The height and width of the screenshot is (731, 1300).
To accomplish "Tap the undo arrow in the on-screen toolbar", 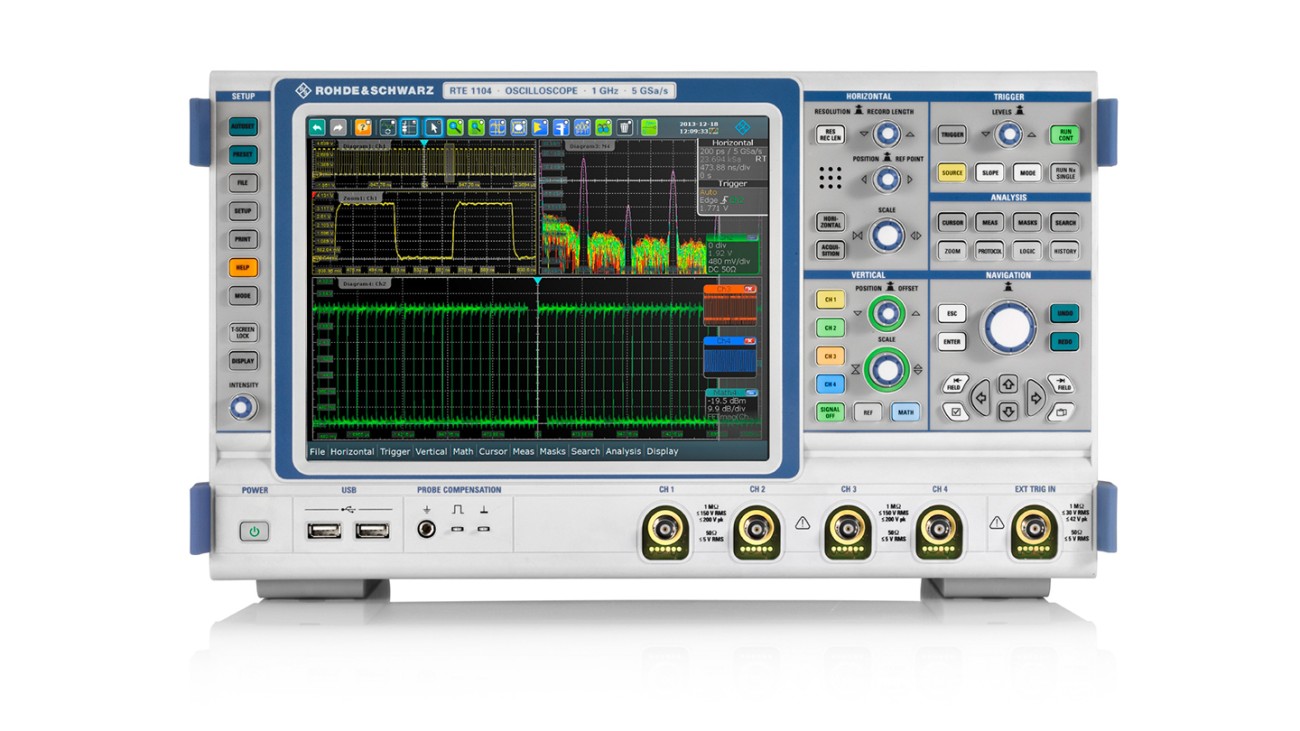I will point(317,127).
